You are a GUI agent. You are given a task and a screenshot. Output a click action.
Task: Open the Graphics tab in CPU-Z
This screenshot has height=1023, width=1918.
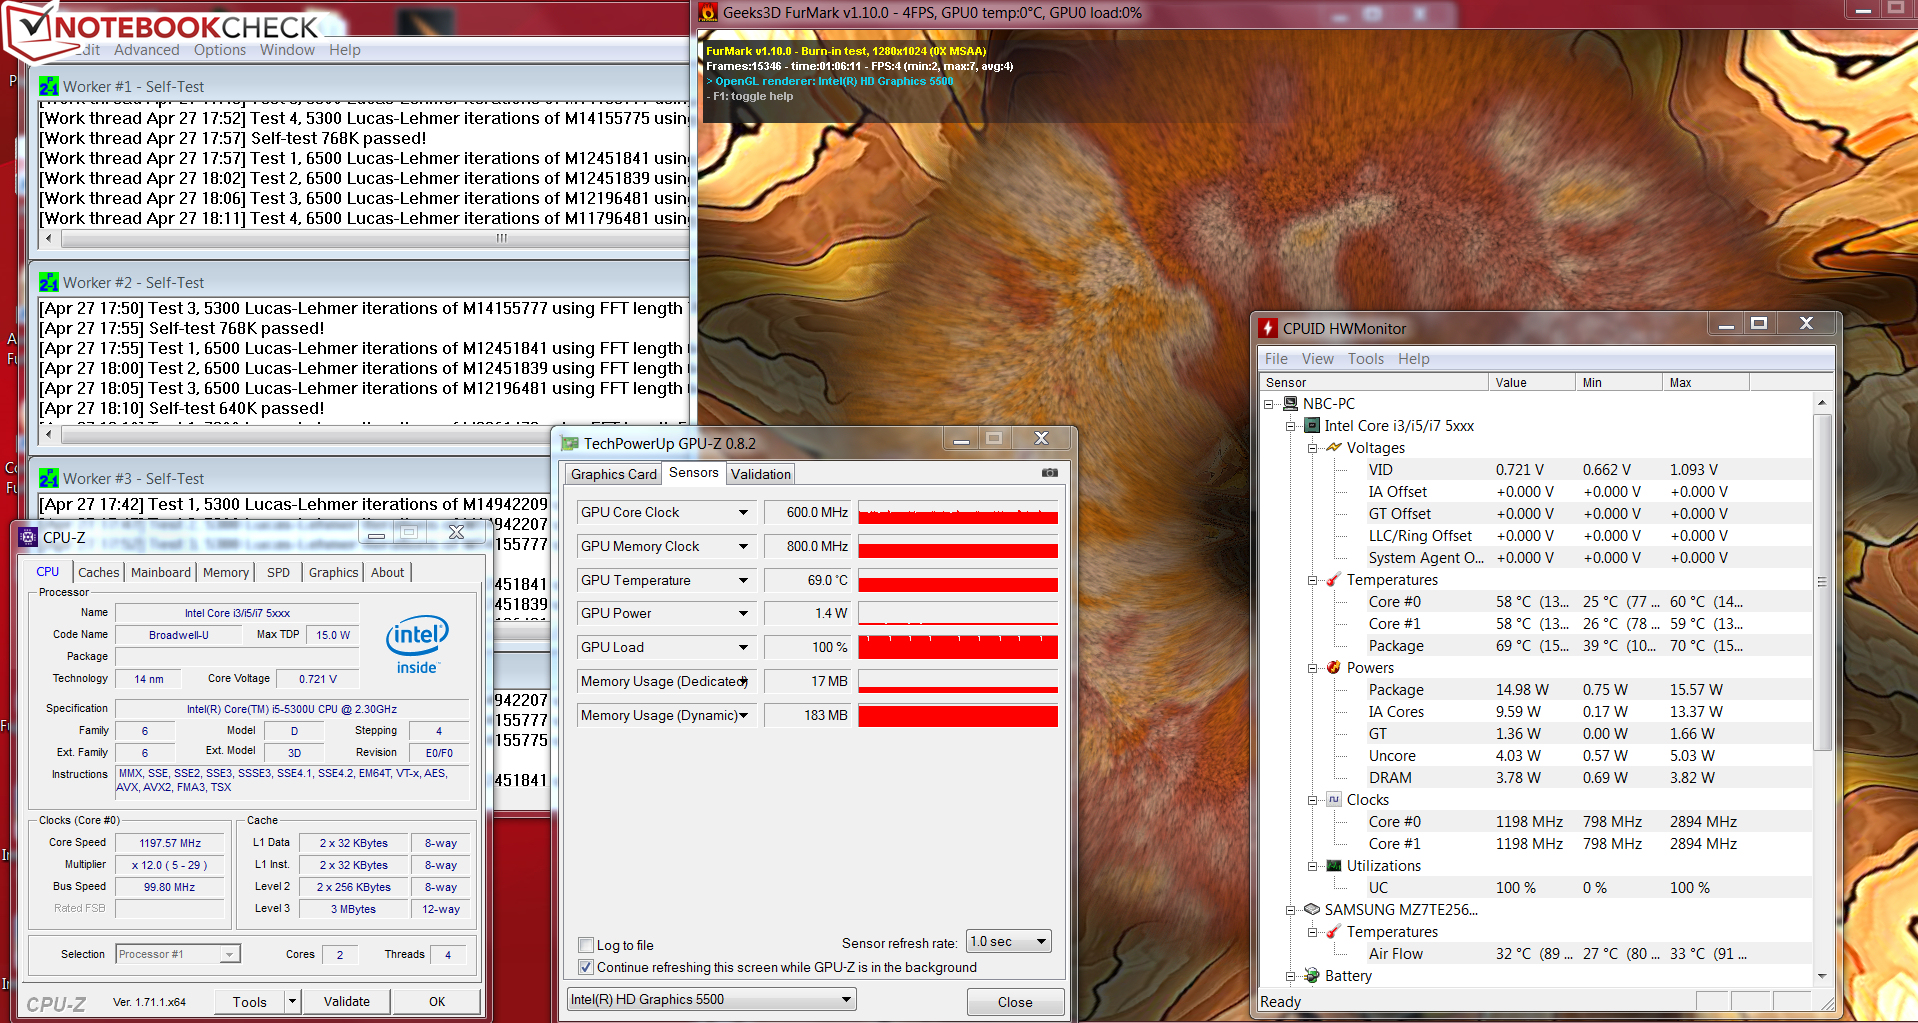coord(333,572)
